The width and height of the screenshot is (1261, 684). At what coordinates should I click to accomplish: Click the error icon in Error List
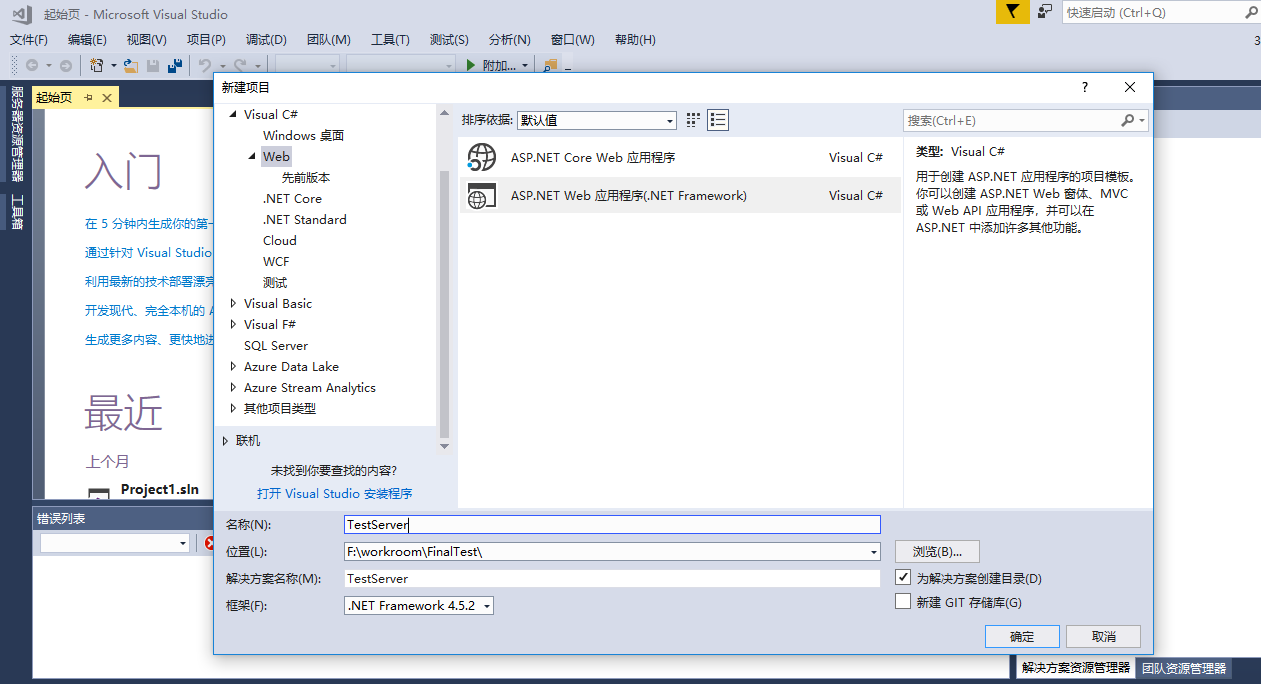tap(210, 543)
